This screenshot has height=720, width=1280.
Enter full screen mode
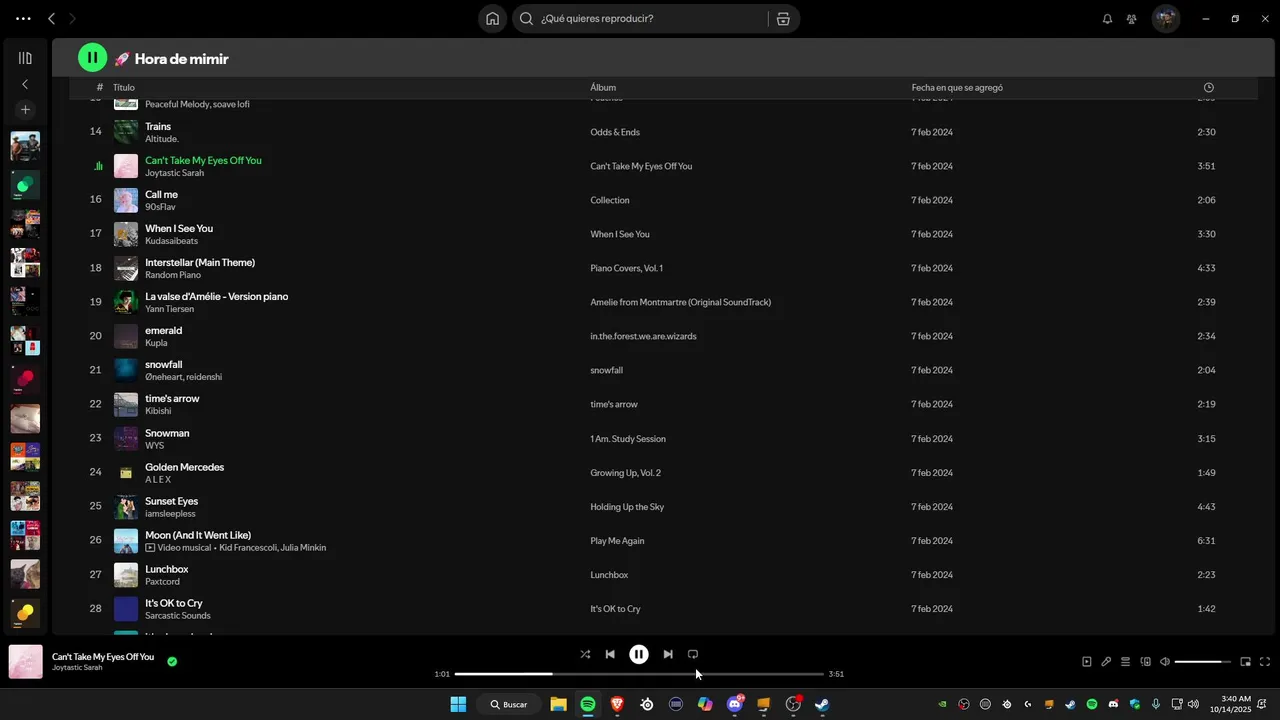pyautogui.click(x=1265, y=662)
